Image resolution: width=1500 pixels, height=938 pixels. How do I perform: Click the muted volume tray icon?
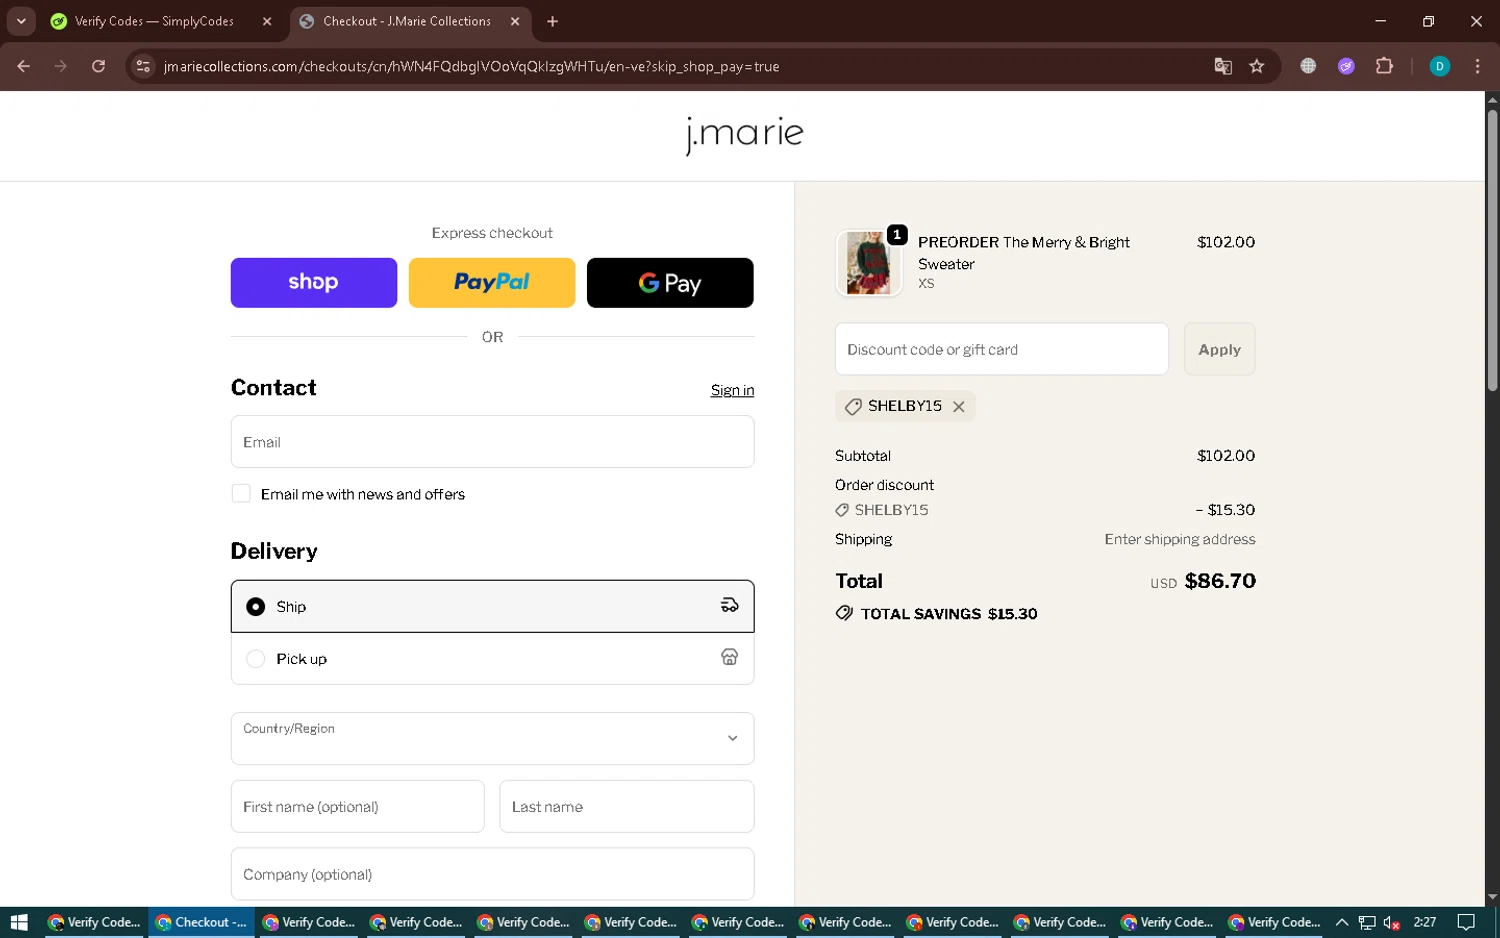point(1391,922)
